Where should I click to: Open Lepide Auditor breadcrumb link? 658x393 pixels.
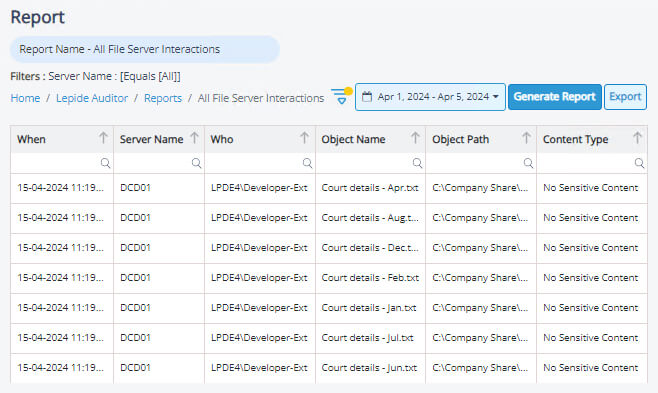coord(92,98)
